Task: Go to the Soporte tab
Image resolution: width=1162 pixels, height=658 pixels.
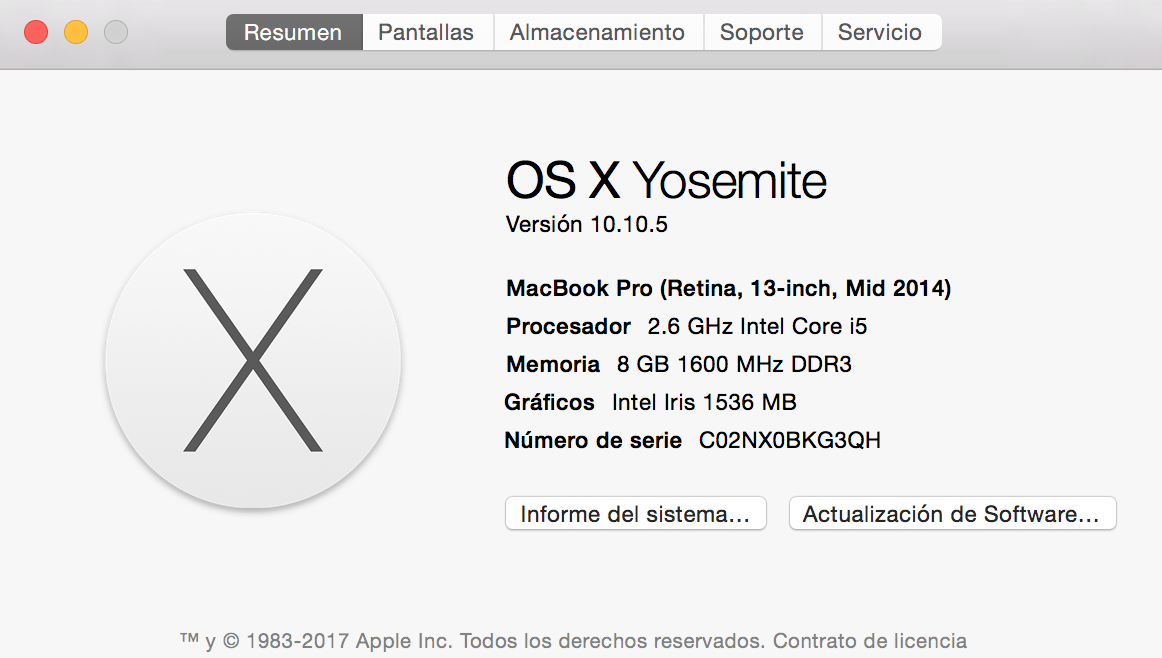Action: (763, 33)
